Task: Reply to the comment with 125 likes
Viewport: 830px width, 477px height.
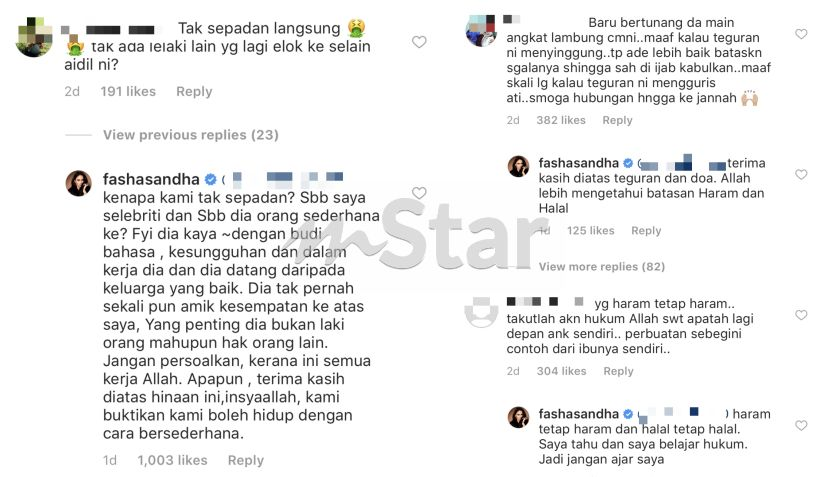Action: click(646, 230)
